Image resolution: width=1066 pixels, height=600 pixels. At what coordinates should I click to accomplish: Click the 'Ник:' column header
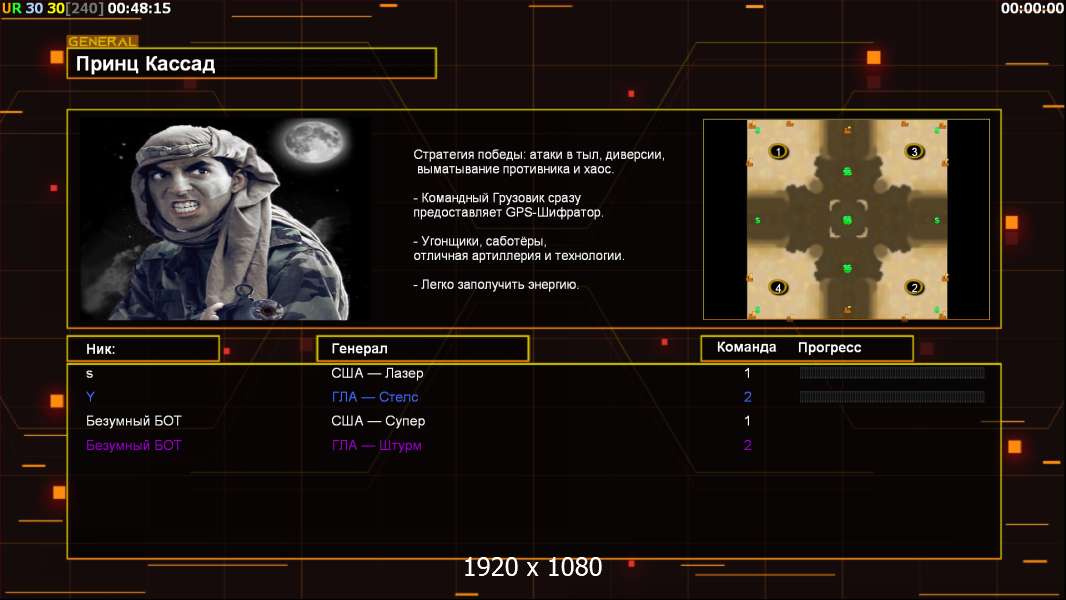[x=143, y=349]
